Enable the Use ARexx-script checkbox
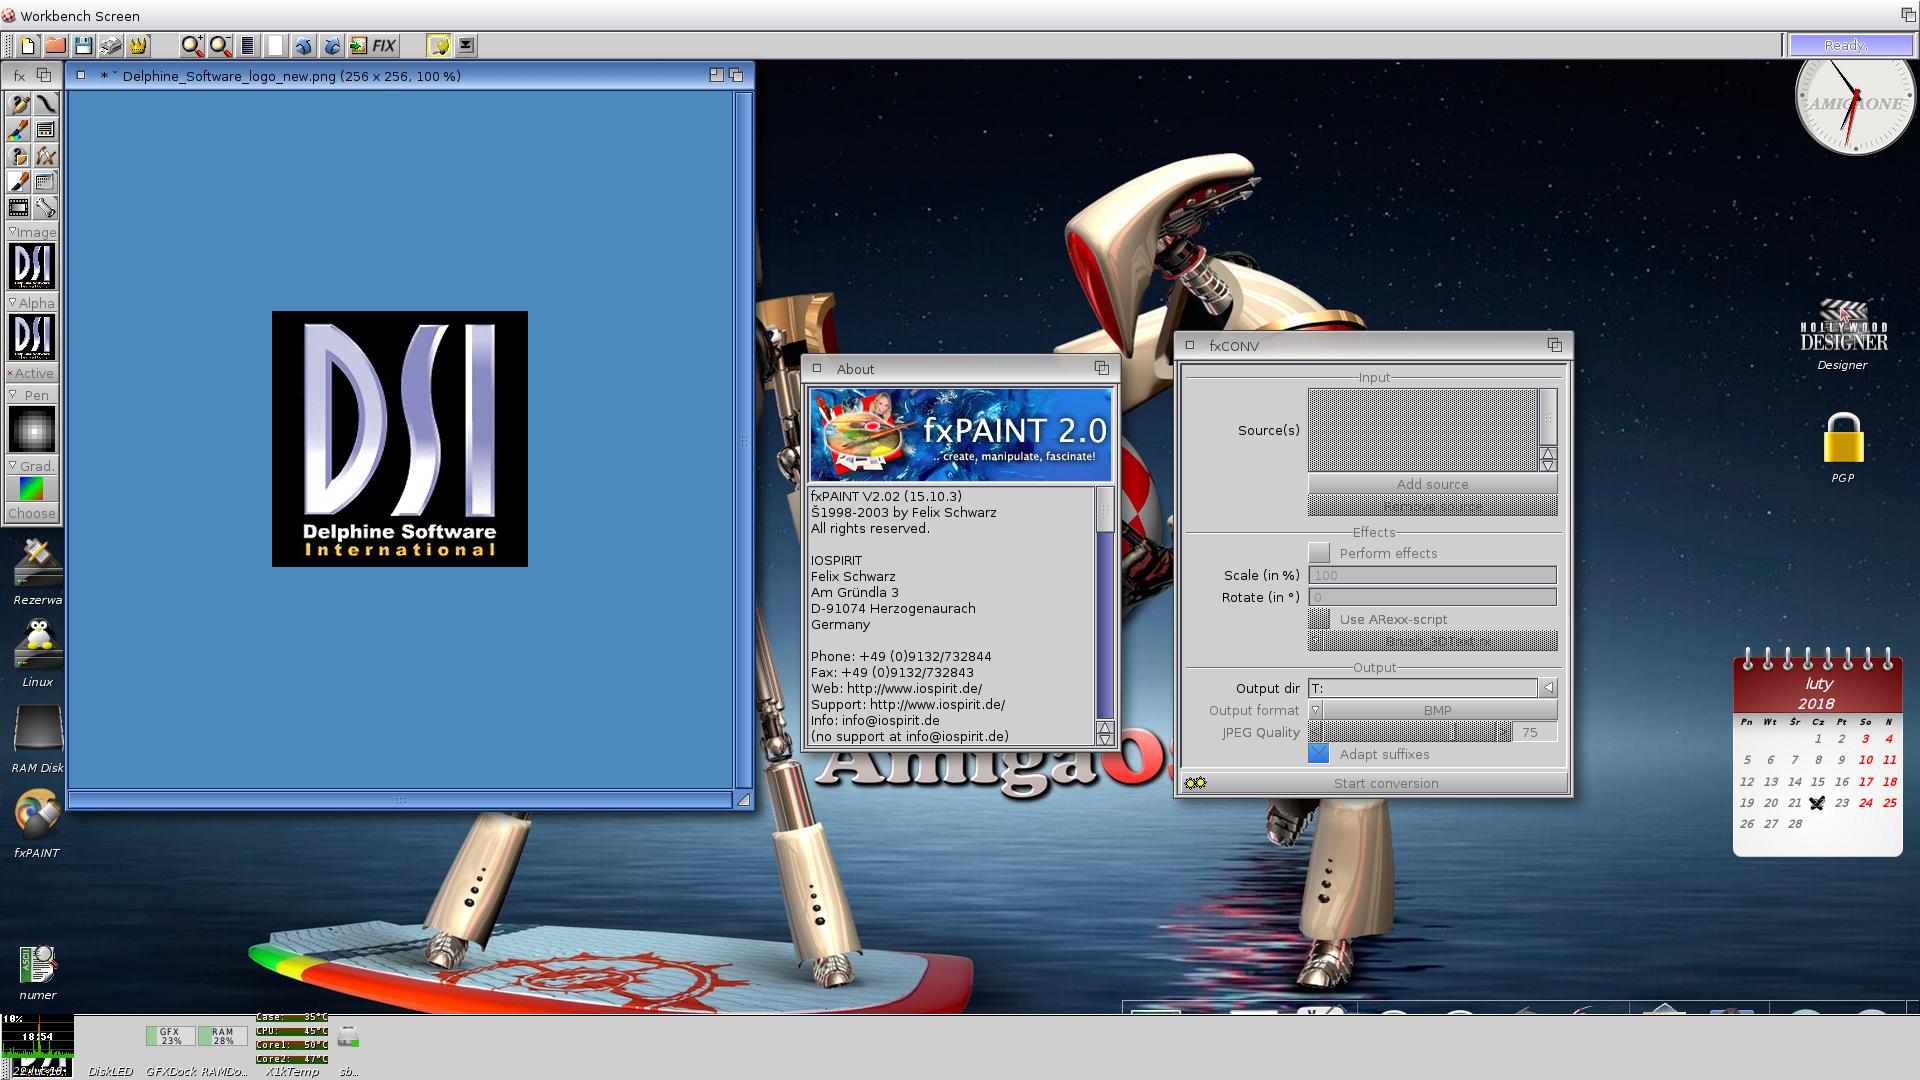1920x1080 pixels. [x=1319, y=619]
